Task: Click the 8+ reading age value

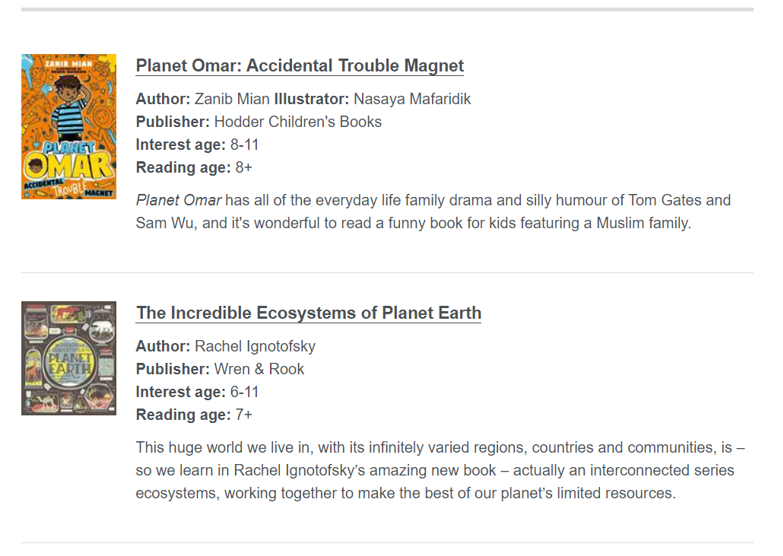Action: 242,167
